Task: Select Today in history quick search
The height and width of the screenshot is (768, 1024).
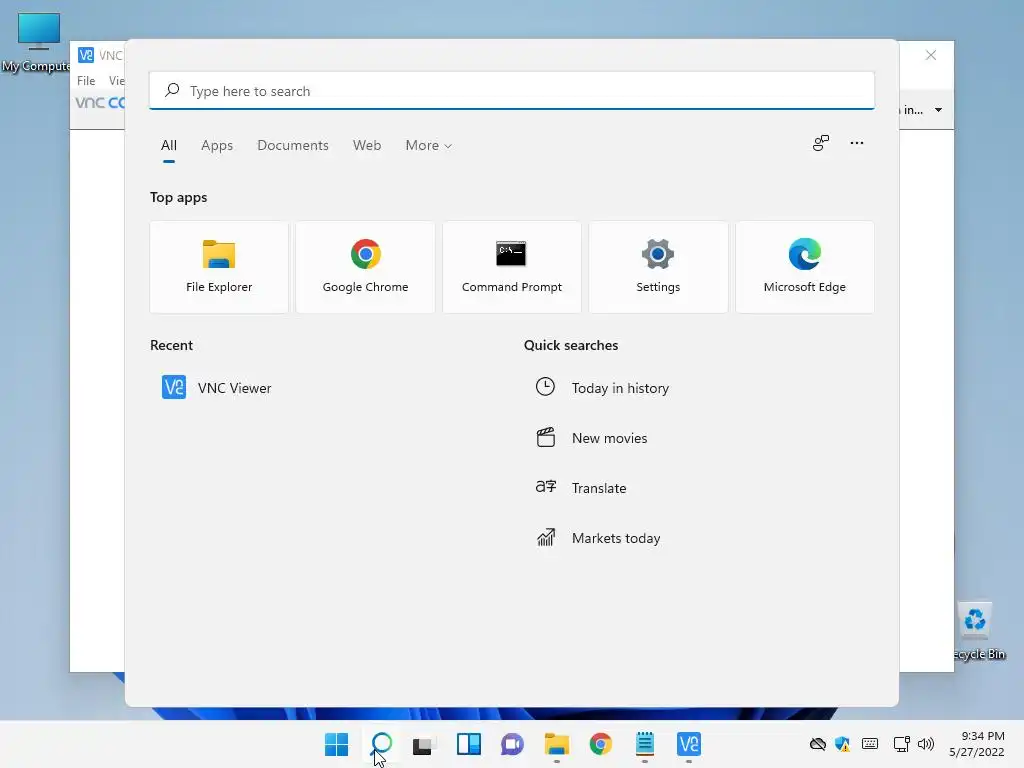Action: coord(602,388)
